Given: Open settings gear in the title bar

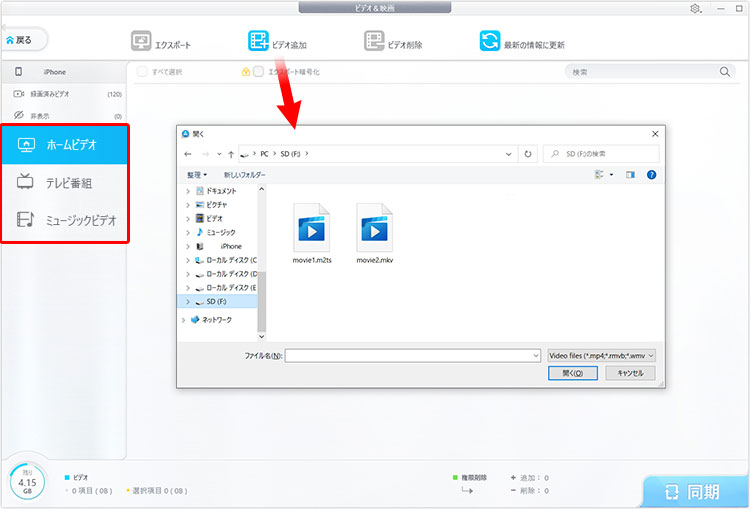Looking at the screenshot, I should click(695, 9).
